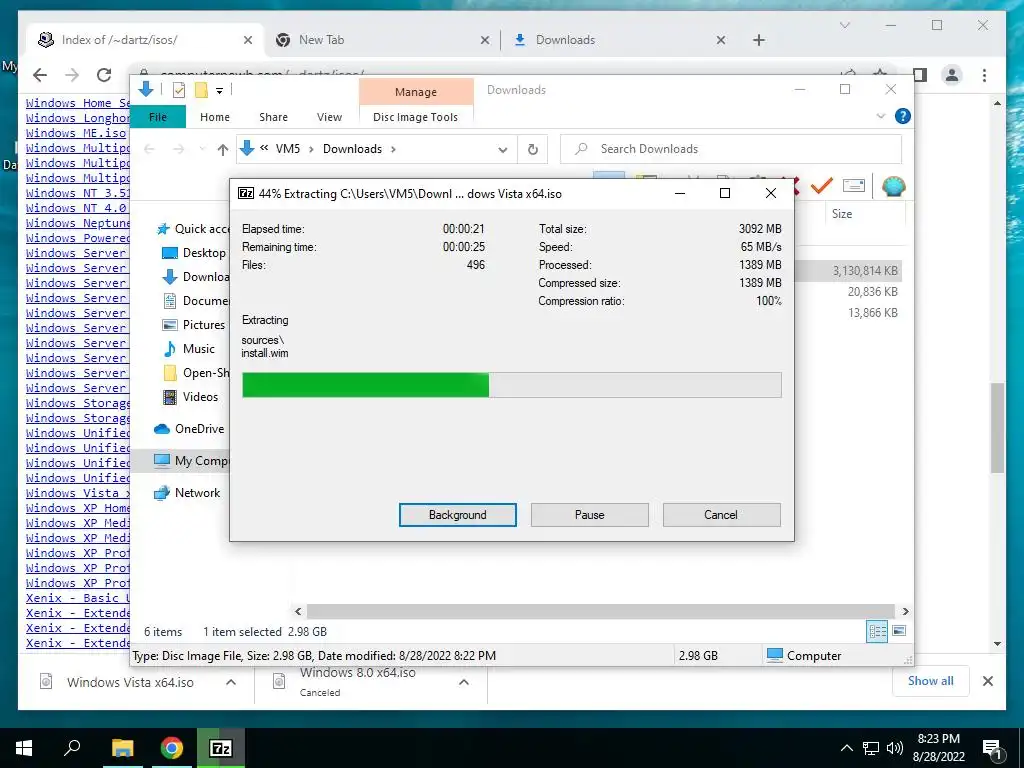This screenshot has width=1024, height=768.
Task: Switch to the Downloads Chrome tab
Action: pos(620,40)
